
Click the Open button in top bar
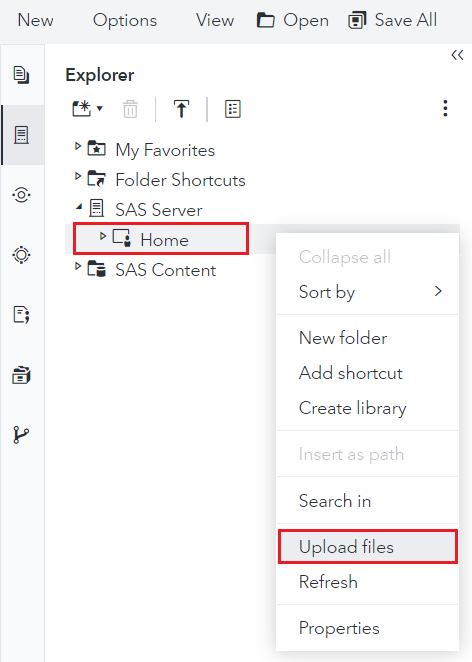[293, 20]
